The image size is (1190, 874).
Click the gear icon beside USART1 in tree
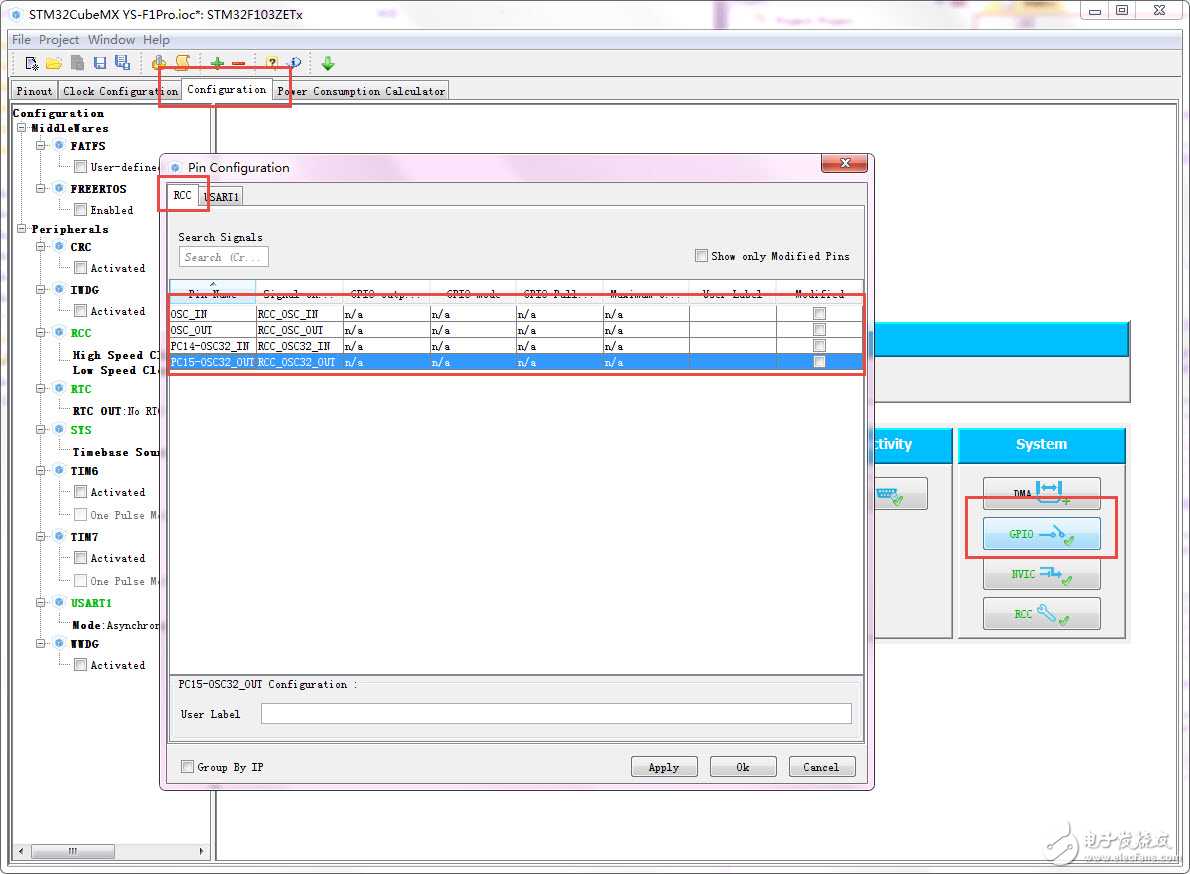[59, 602]
